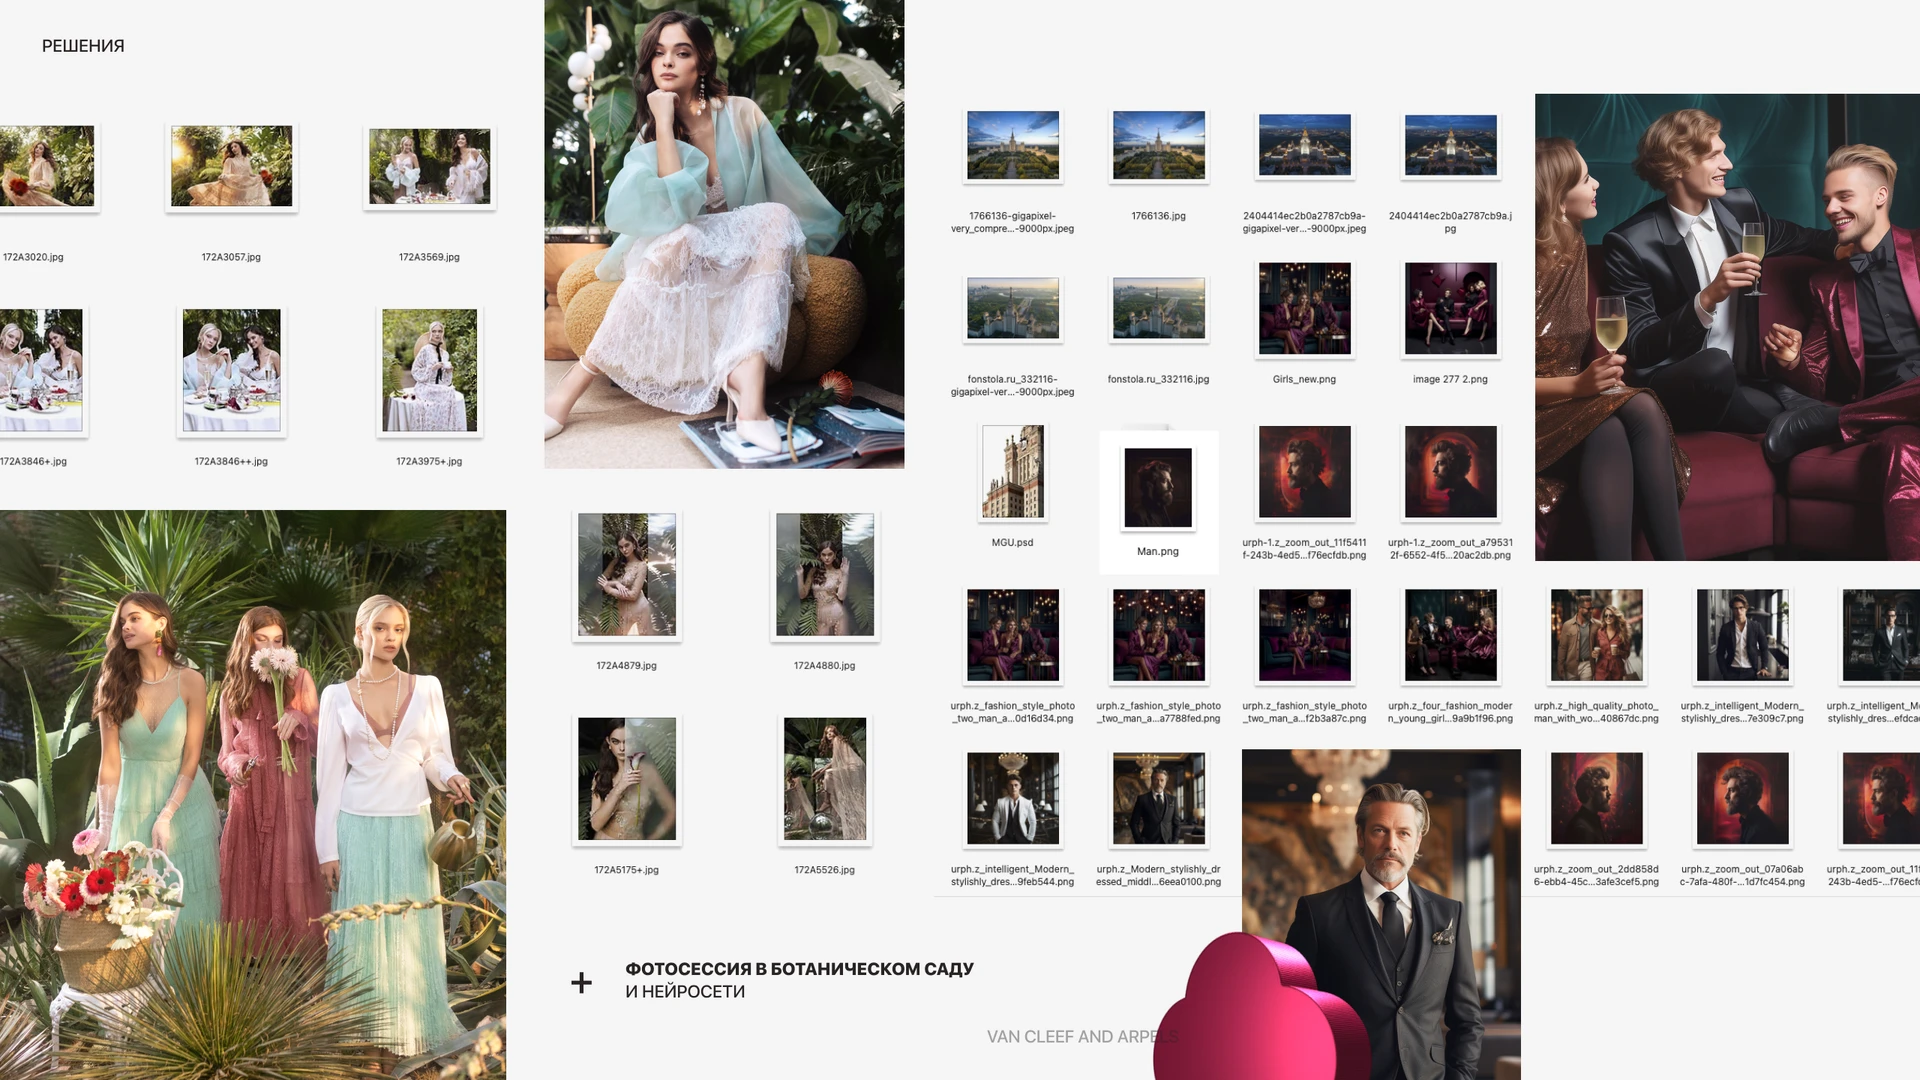This screenshot has height=1080, width=1920.
Task: Open the РЕШЕНИЯ section heading
Action: (x=83, y=46)
